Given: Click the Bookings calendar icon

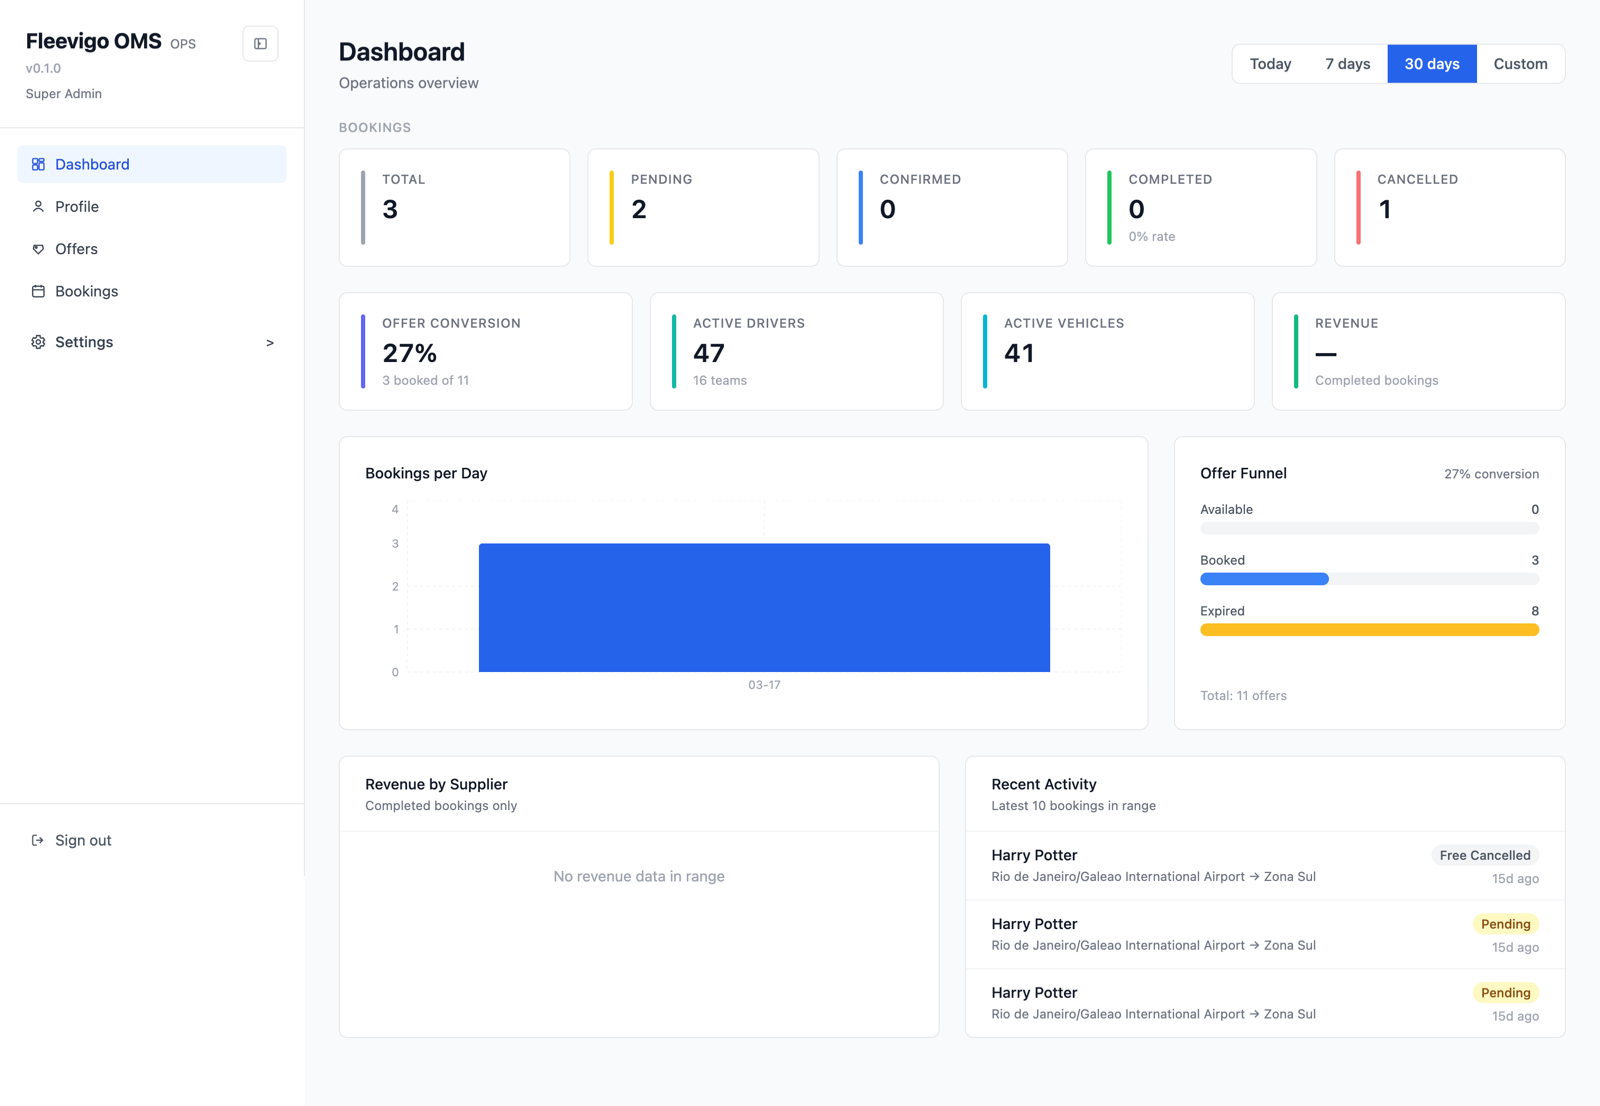Looking at the screenshot, I should point(38,291).
